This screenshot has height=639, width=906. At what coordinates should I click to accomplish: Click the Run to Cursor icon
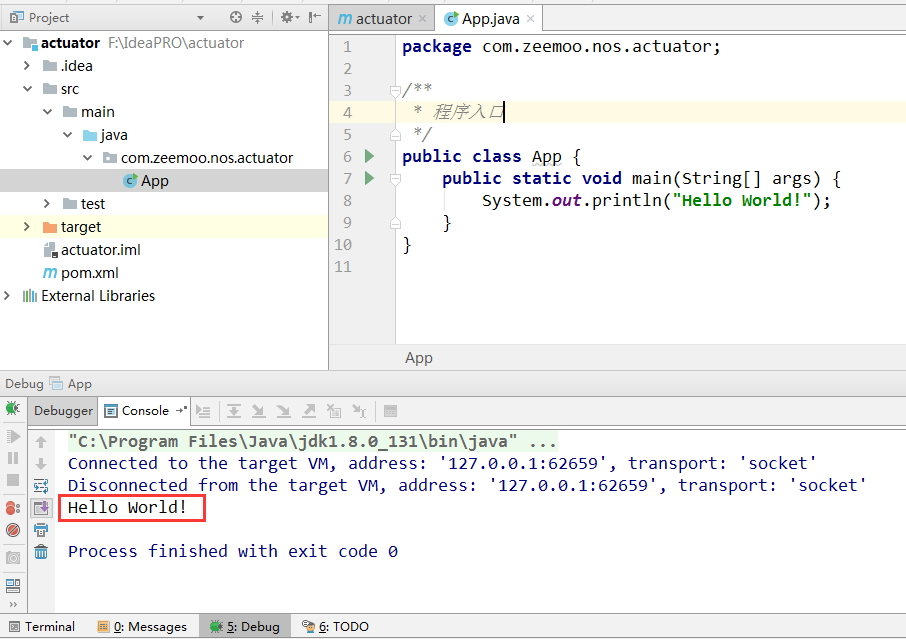click(359, 411)
